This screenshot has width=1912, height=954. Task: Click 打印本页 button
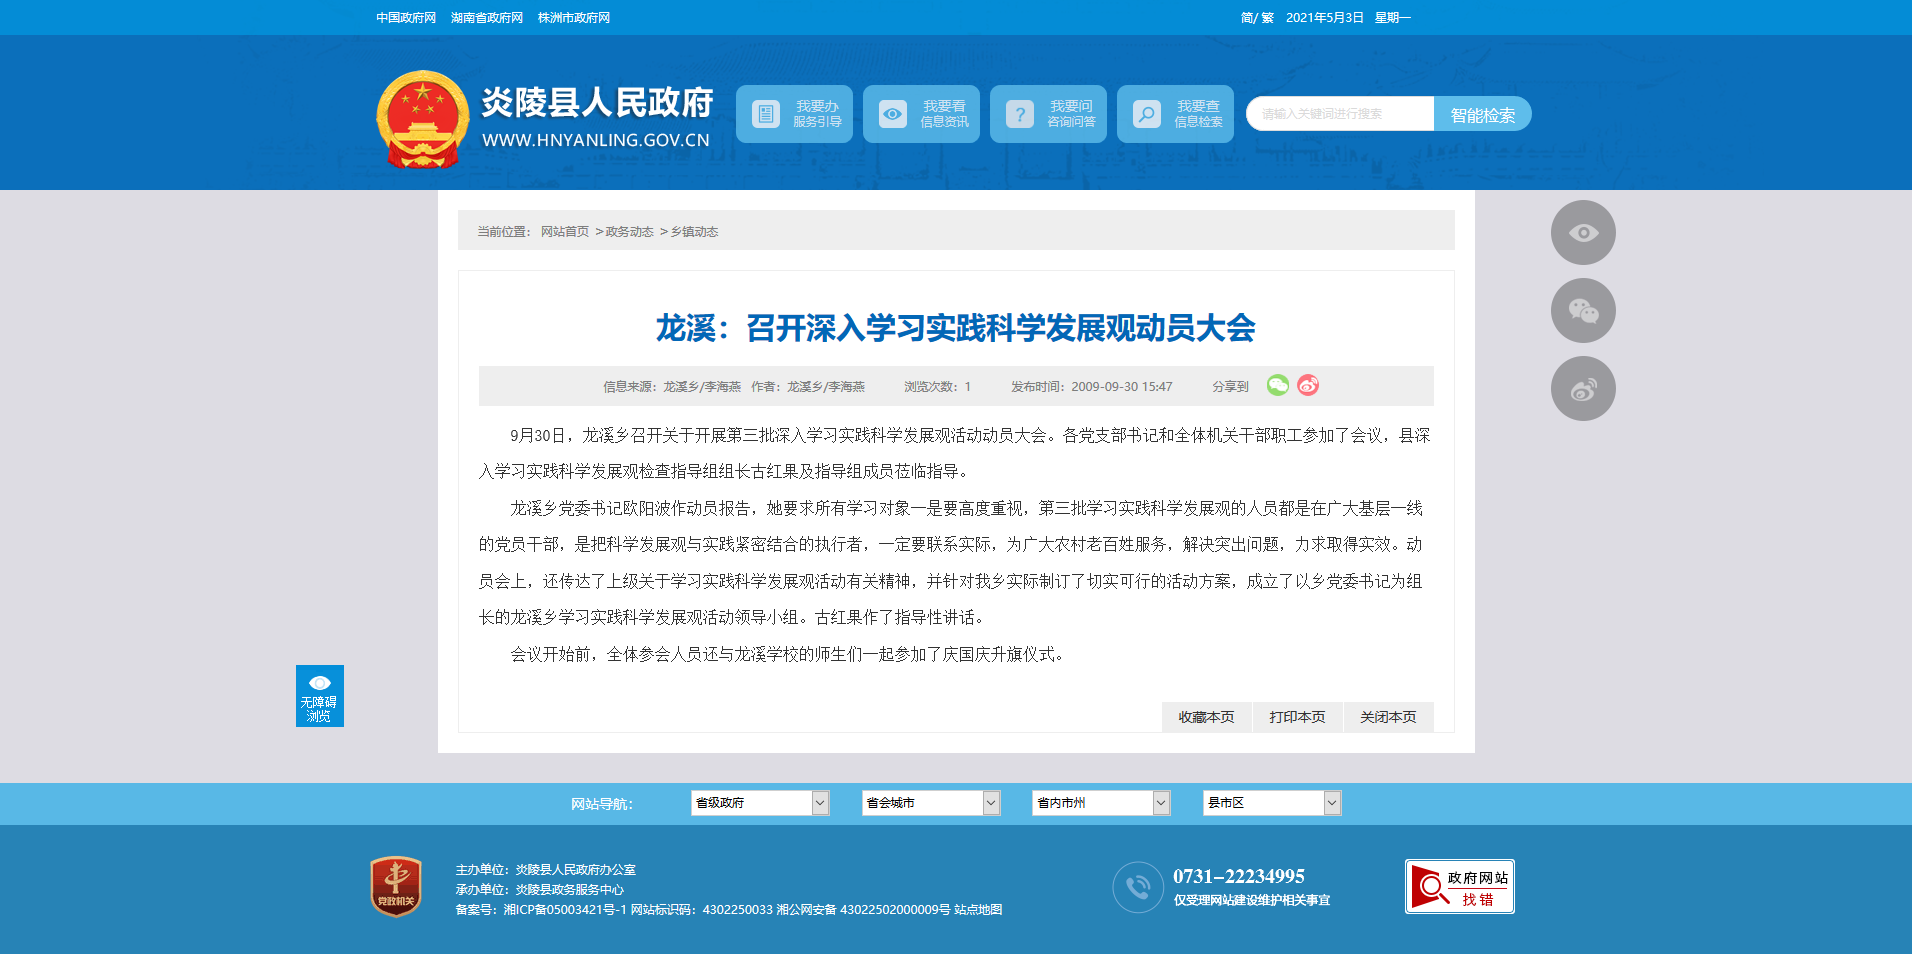click(1297, 717)
